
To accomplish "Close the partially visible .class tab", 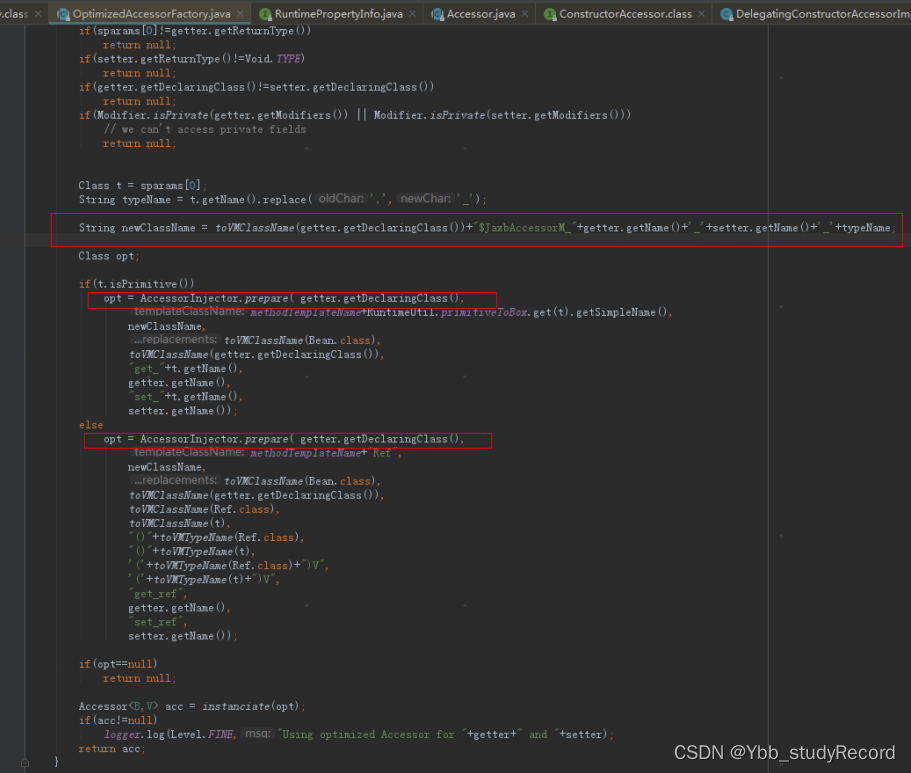I will coord(38,13).
